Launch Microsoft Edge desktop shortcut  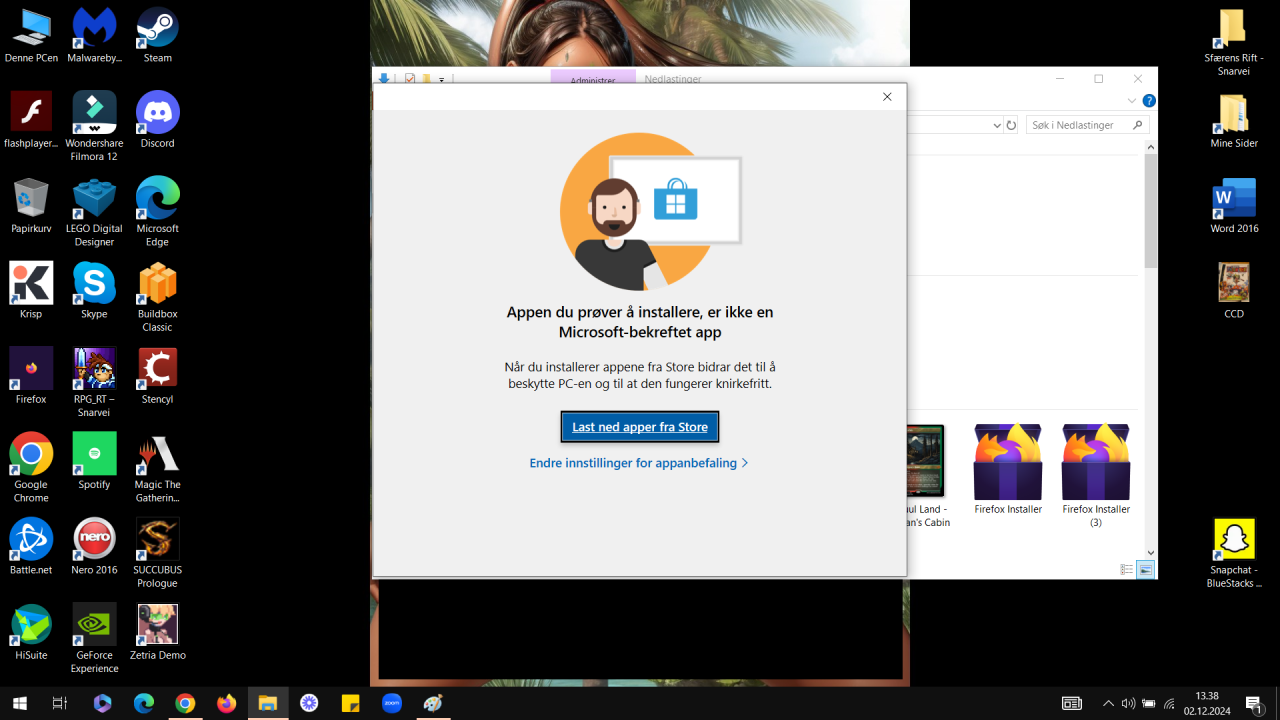157,212
